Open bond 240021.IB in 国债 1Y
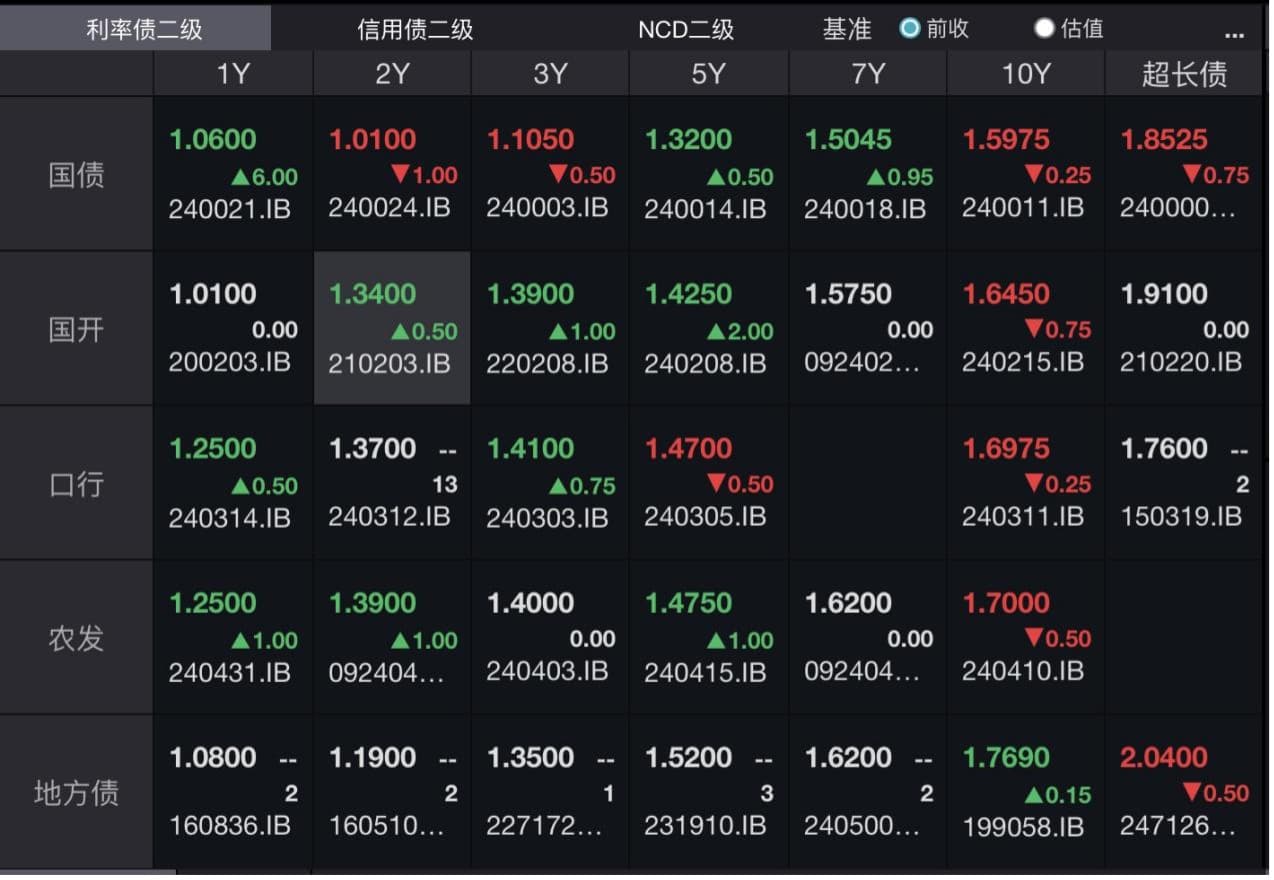 (x=233, y=174)
